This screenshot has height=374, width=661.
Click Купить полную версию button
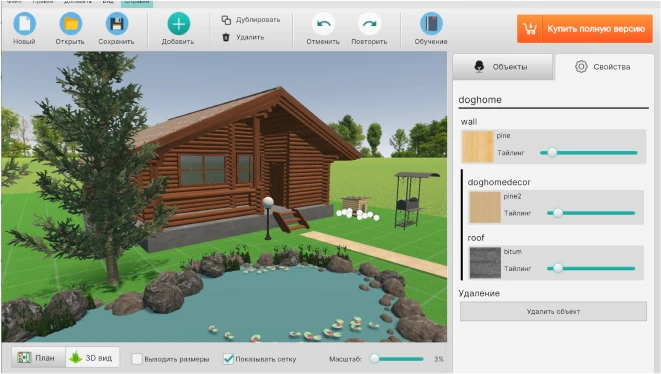point(585,29)
